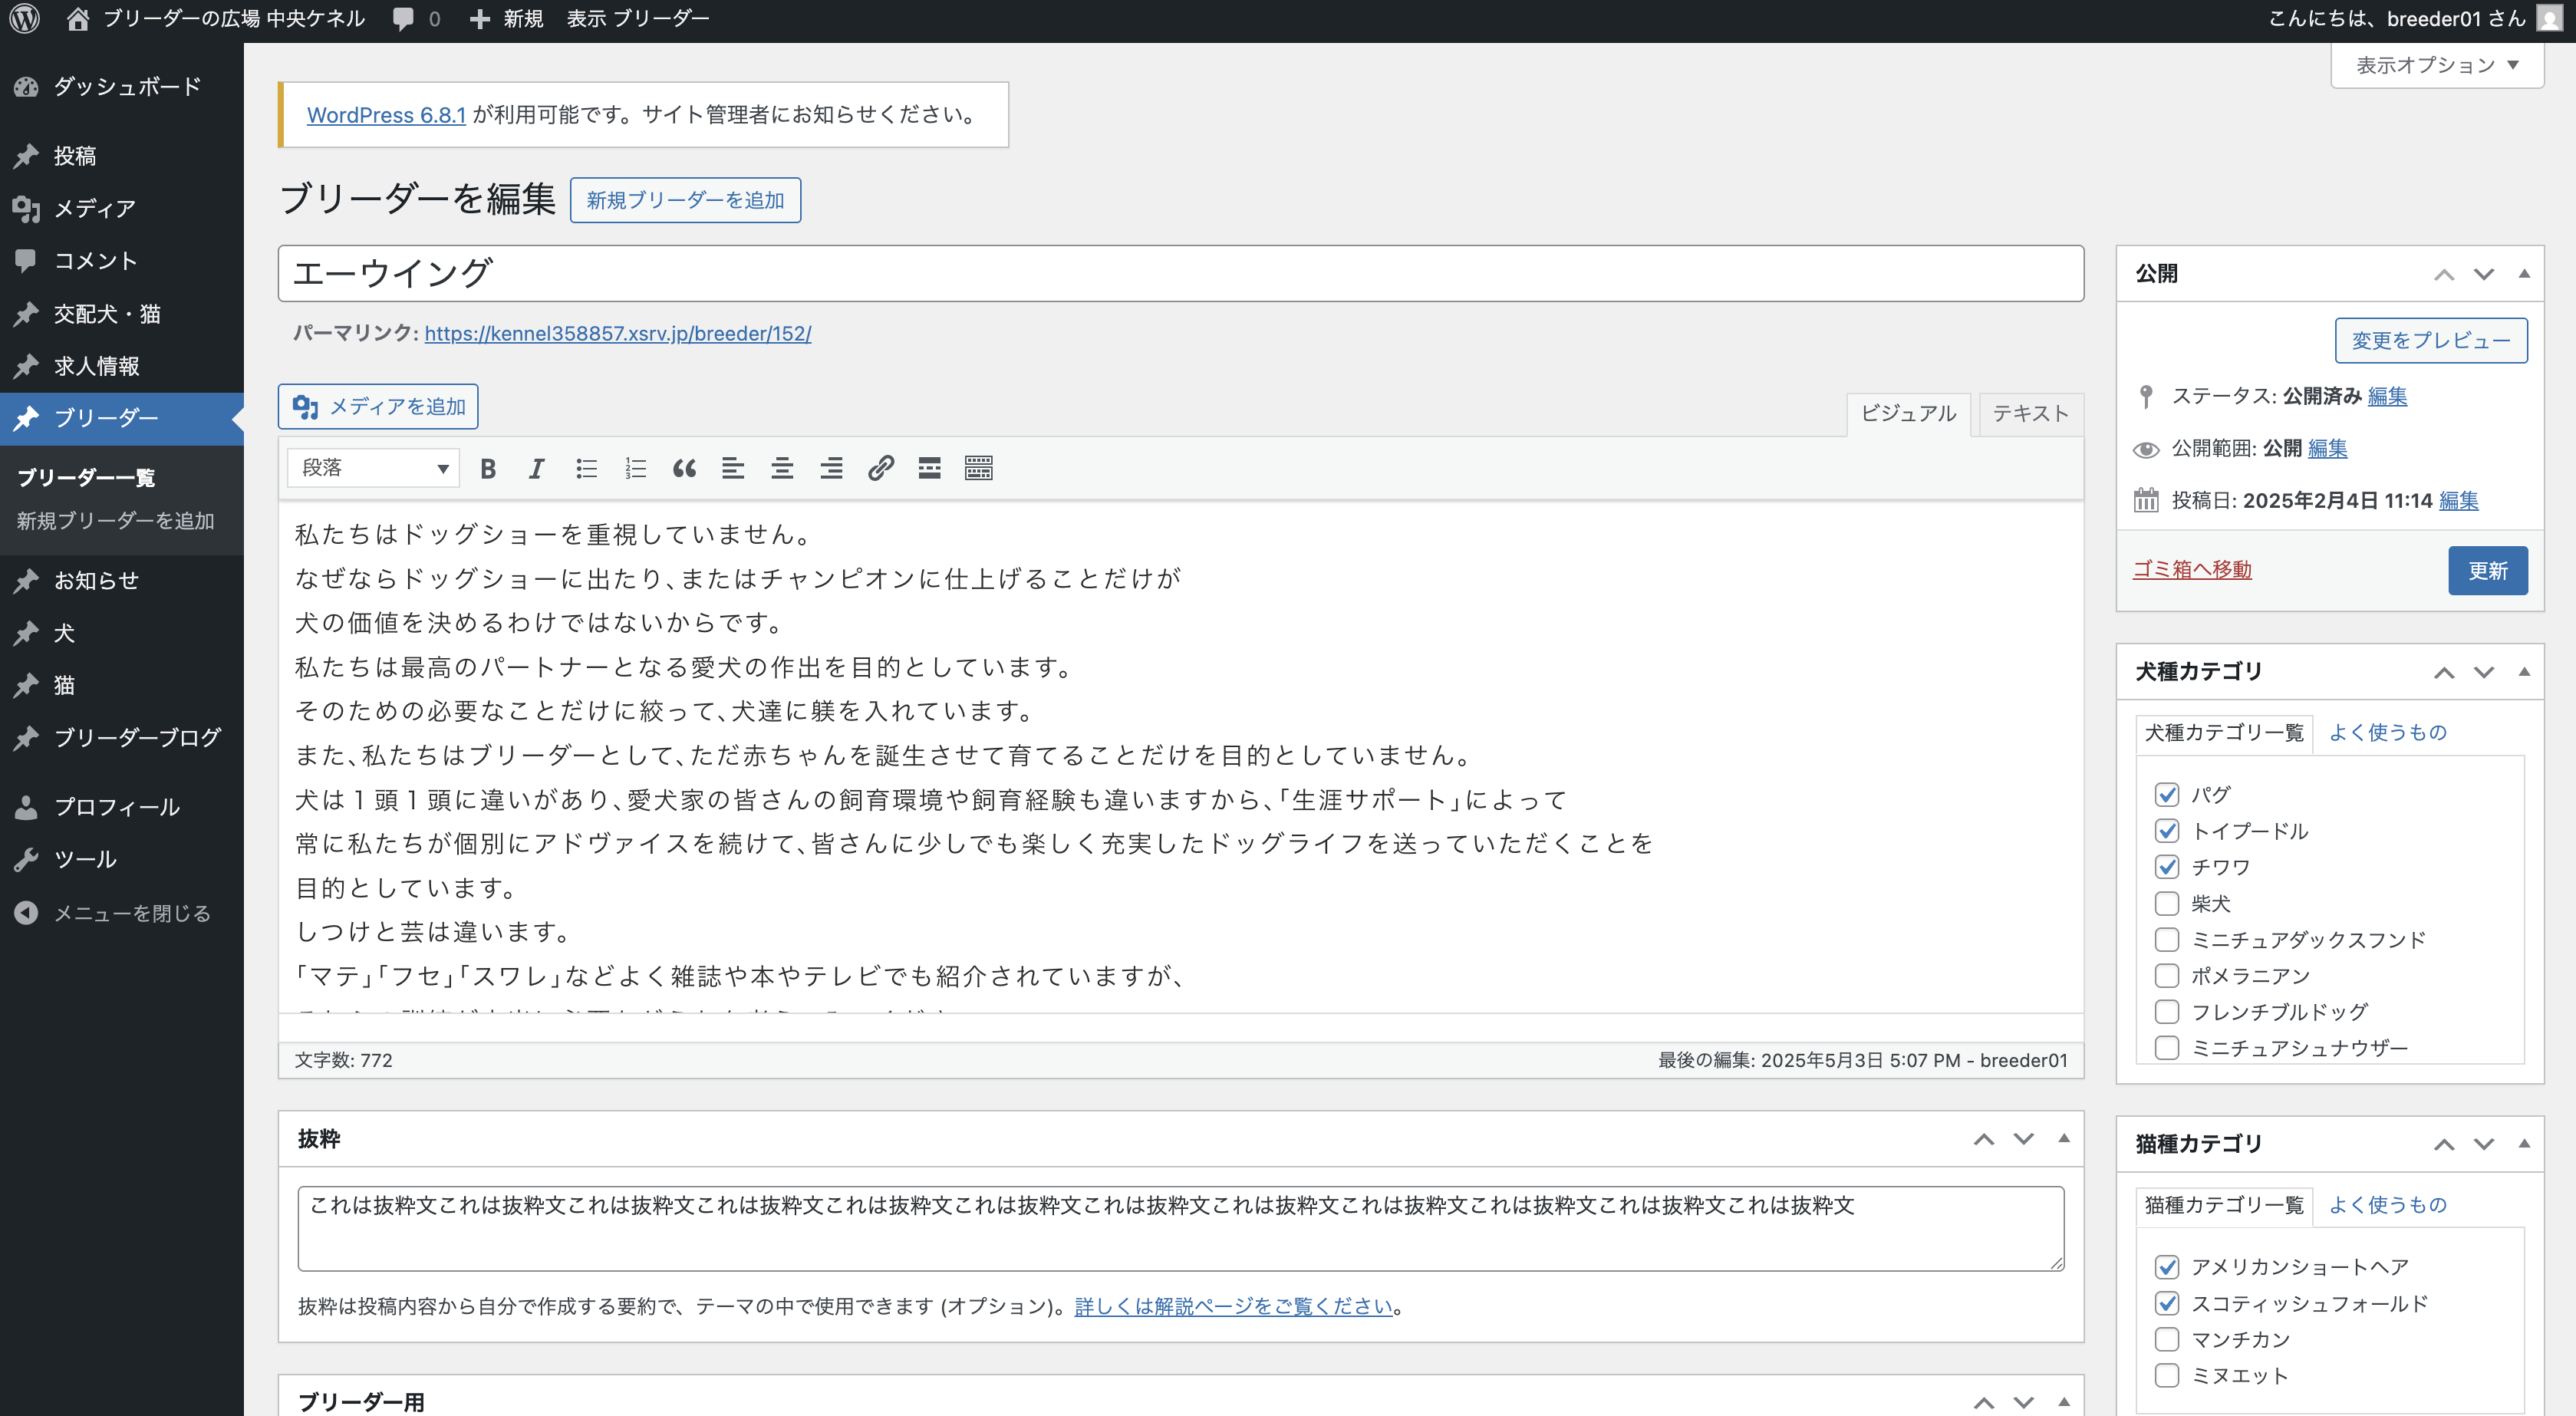Open ダッシュボード in the sidebar
This screenshot has height=1416, width=2576.
coord(122,87)
